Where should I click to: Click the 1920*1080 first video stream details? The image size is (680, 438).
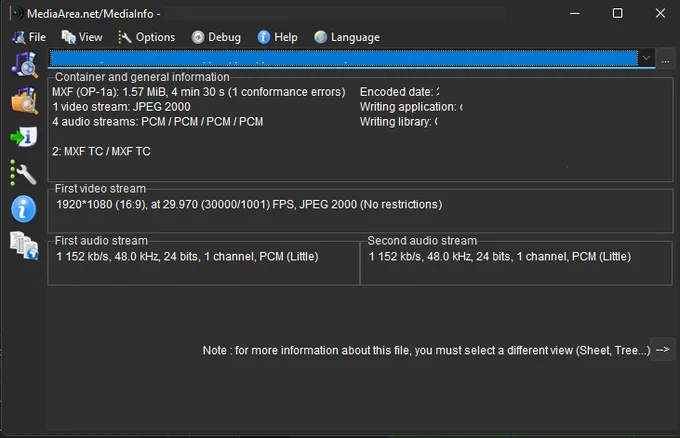coord(249,204)
